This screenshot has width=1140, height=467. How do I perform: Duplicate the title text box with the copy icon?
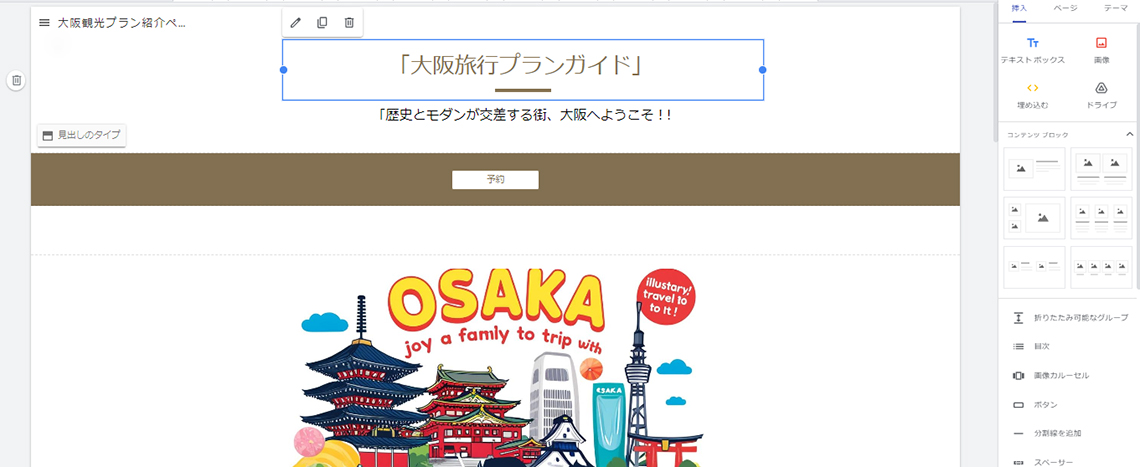322,23
